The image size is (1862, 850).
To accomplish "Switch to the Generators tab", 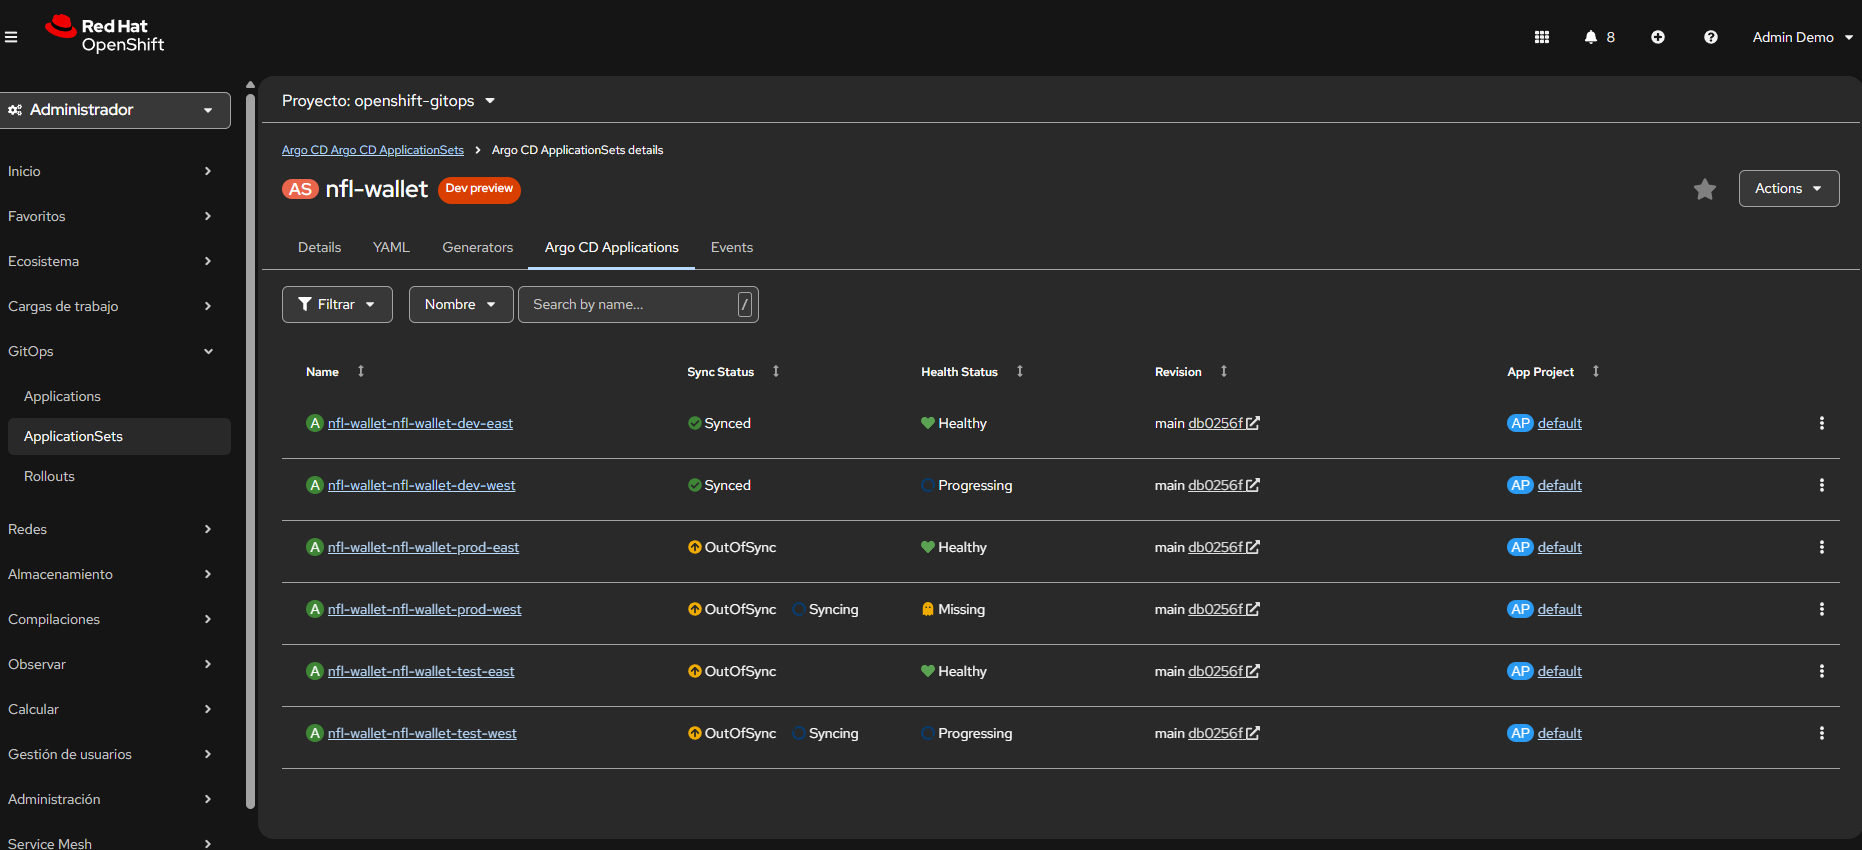I will [x=477, y=247].
